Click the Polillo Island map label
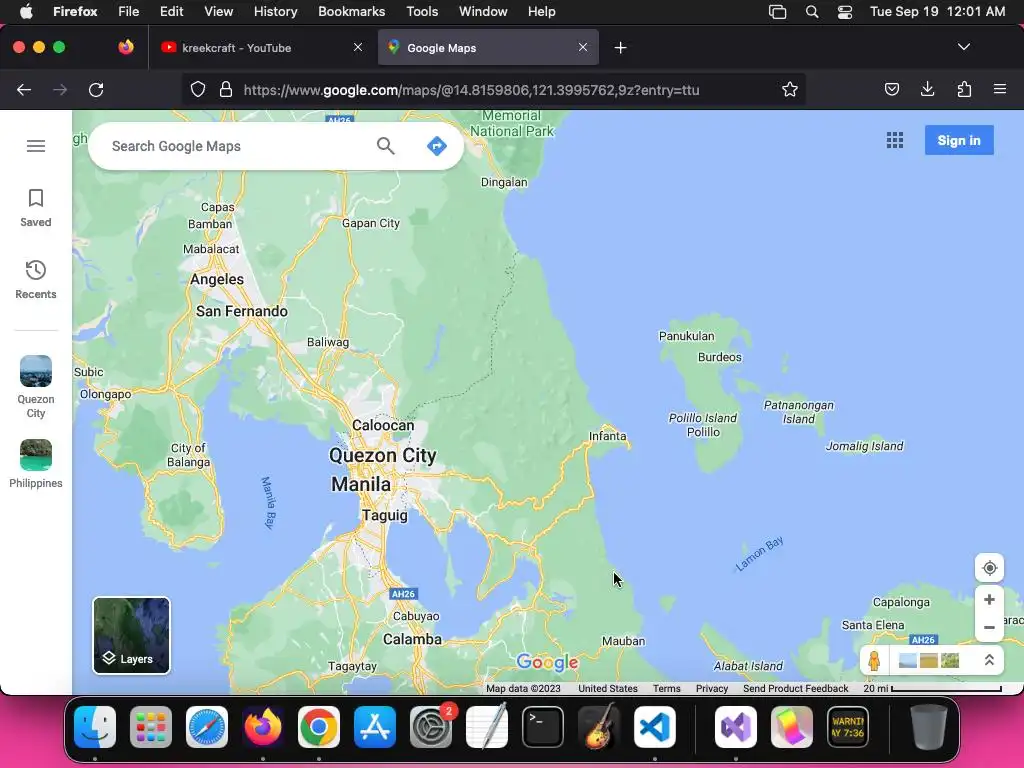 point(703,418)
